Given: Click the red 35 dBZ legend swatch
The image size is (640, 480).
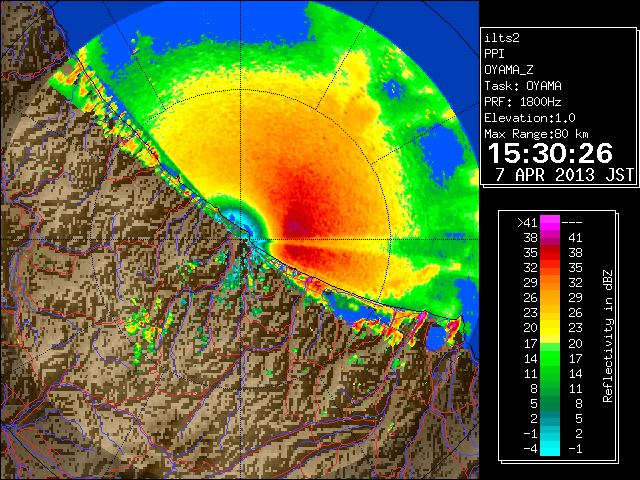Looking at the screenshot, I should (x=550, y=253).
